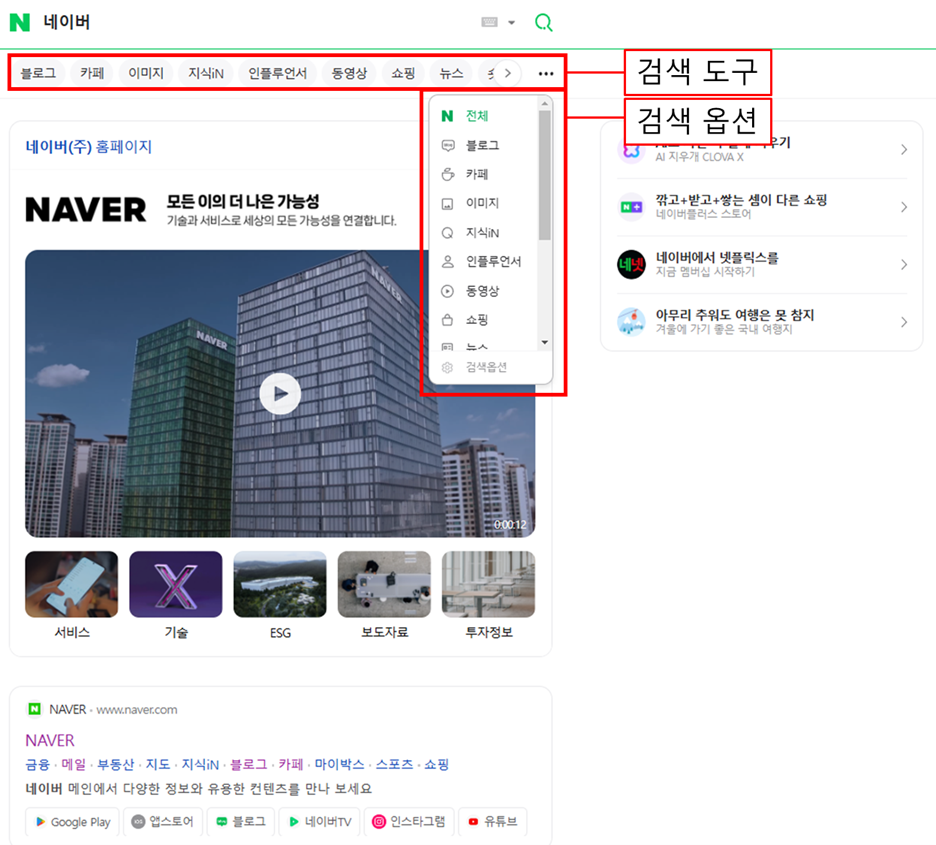936x845 pixels.
Task: Play the Naver building video
Action: click(x=280, y=394)
